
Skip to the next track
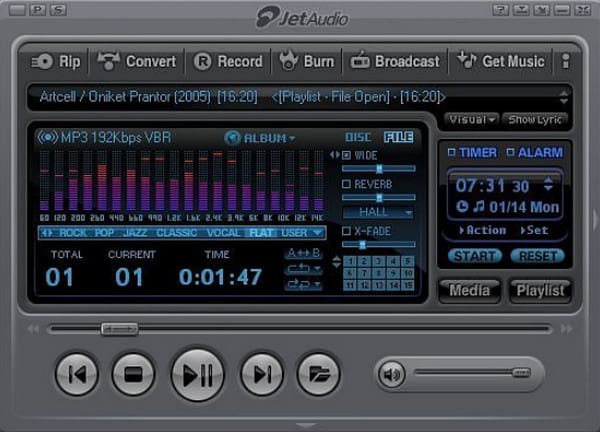[262, 374]
